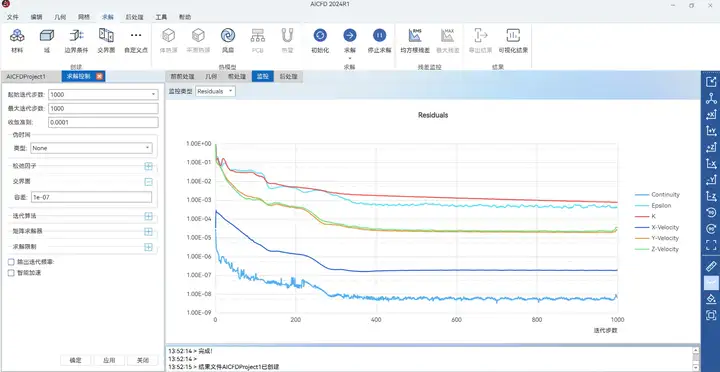Click the highlighted icon below the ruler
Screen dimensions: 720x372
tap(711, 282)
